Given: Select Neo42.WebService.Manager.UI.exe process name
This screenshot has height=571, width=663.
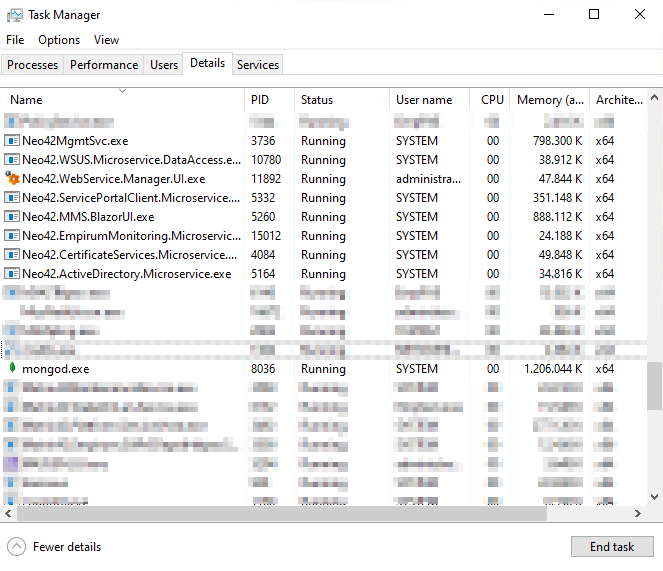Looking at the screenshot, I should (x=113, y=179).
